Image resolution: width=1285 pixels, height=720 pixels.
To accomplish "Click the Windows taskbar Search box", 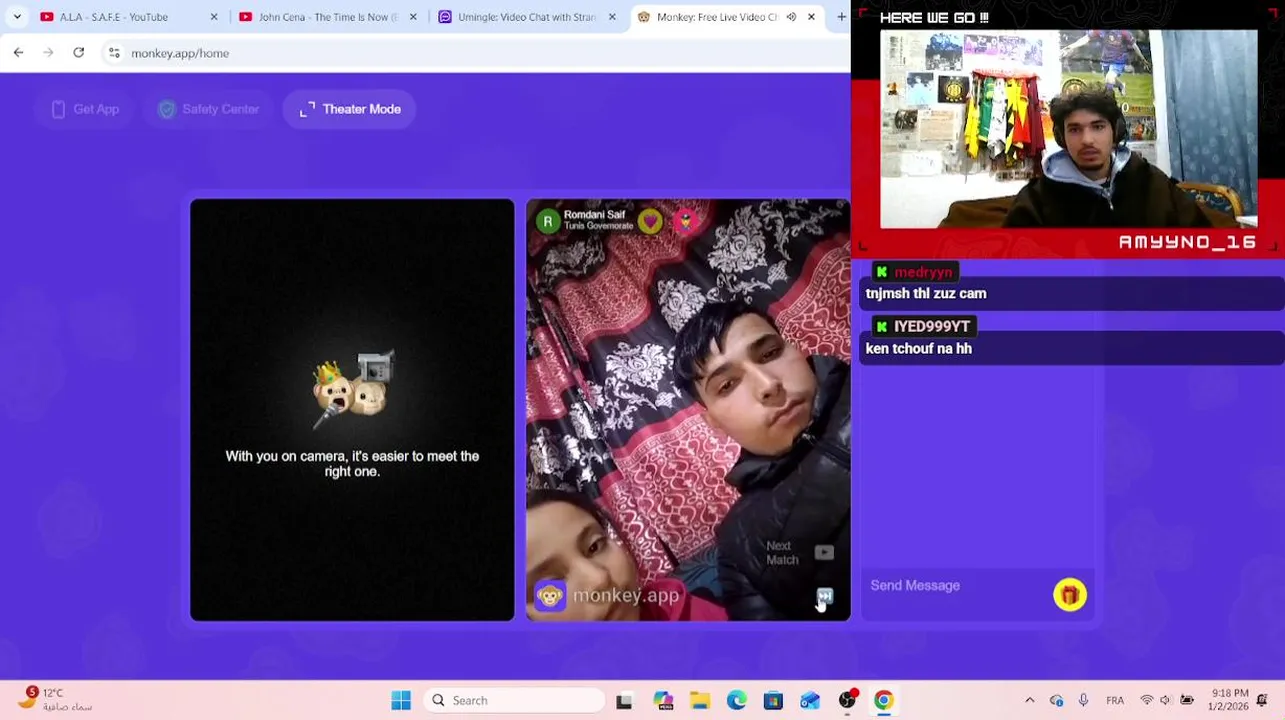I will (513, 700).
